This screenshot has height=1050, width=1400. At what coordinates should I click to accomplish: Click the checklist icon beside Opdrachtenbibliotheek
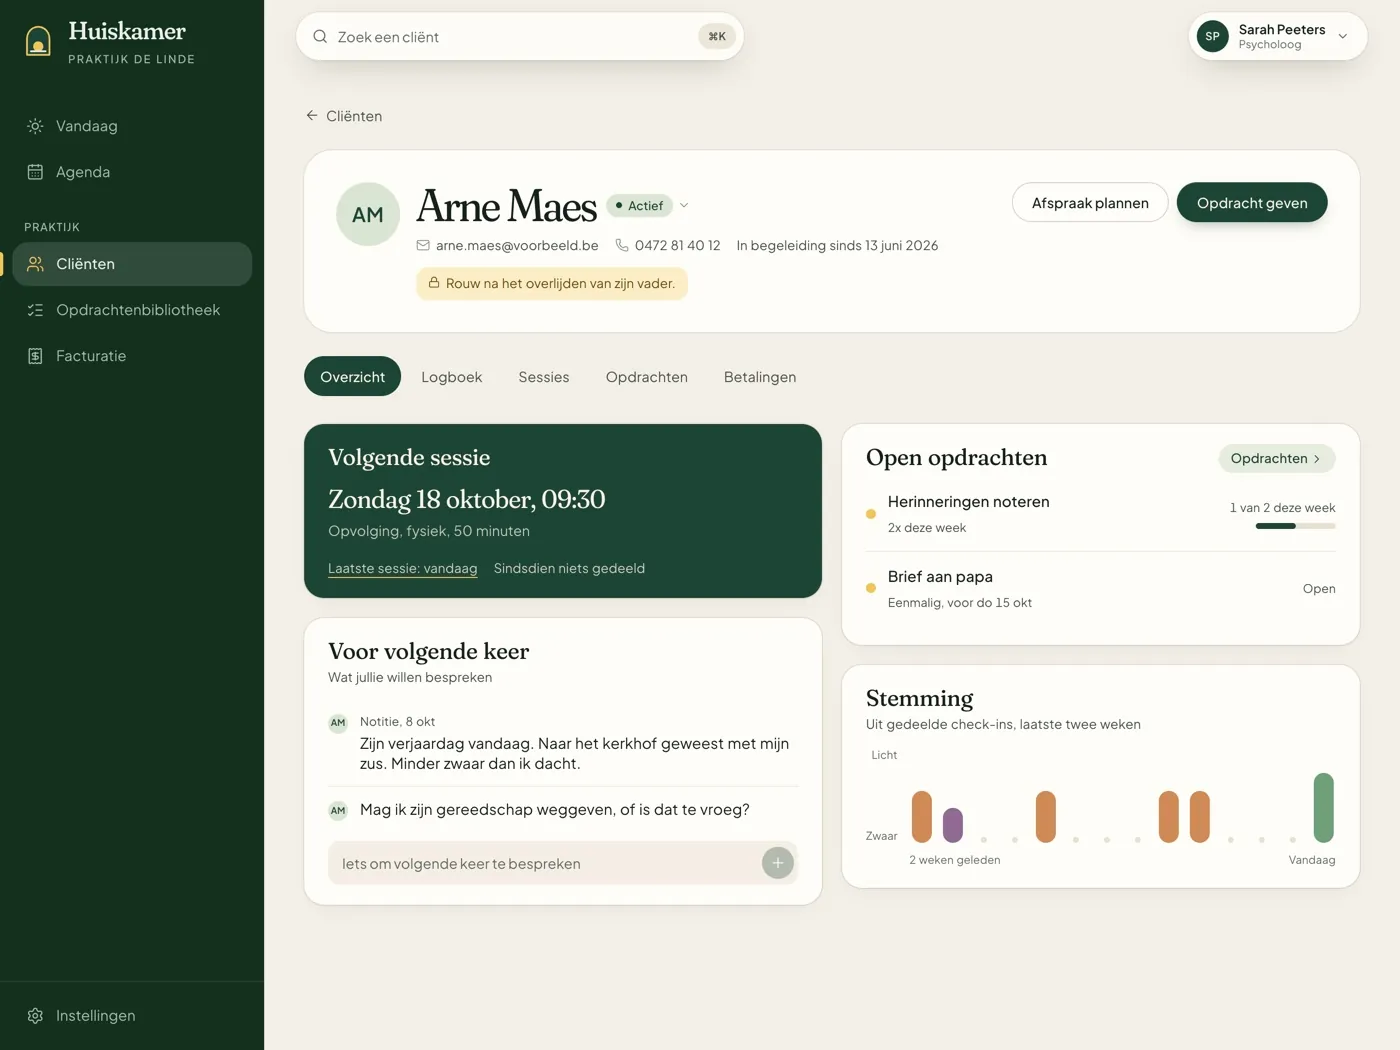tap(35, 310)
